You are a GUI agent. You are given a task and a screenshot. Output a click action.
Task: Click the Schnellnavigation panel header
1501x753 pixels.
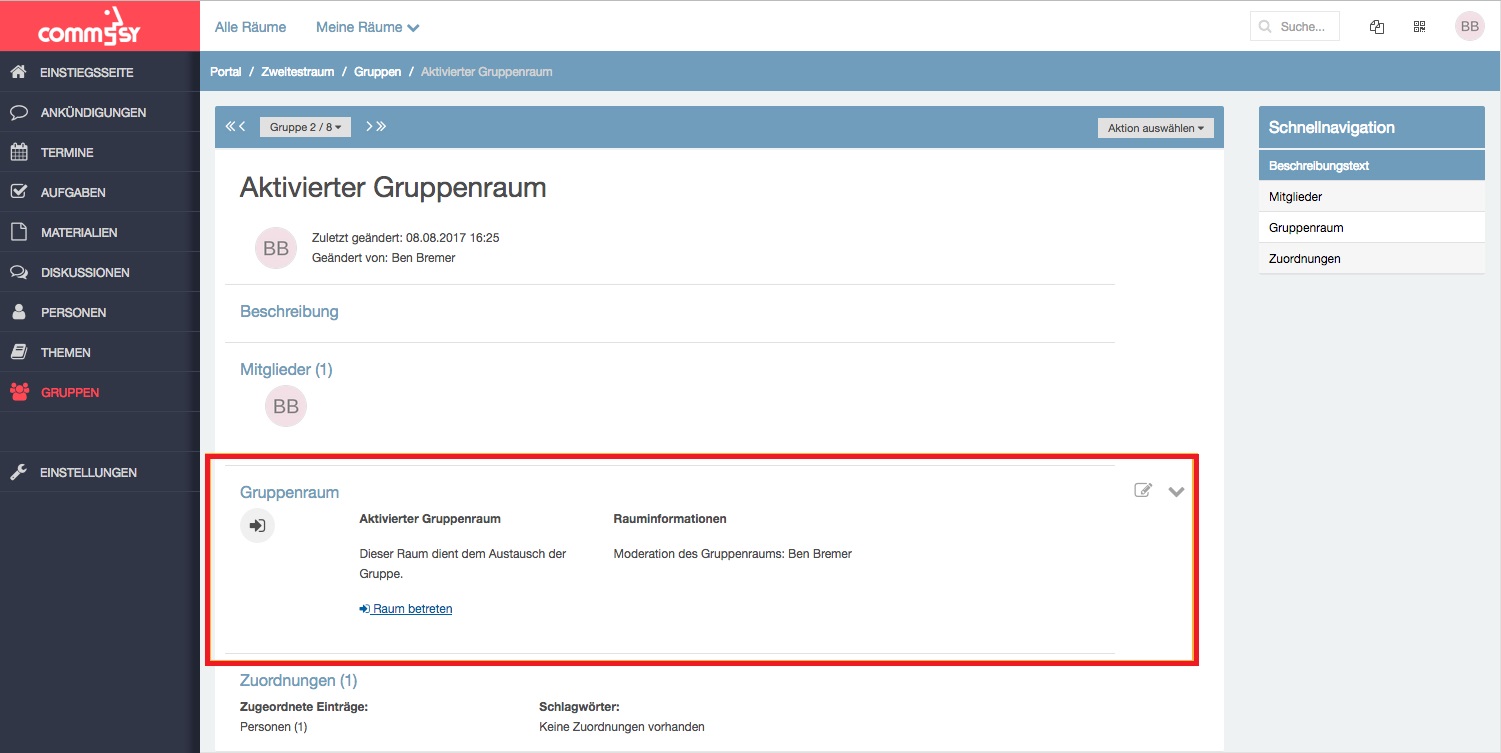coord(1371,127)
